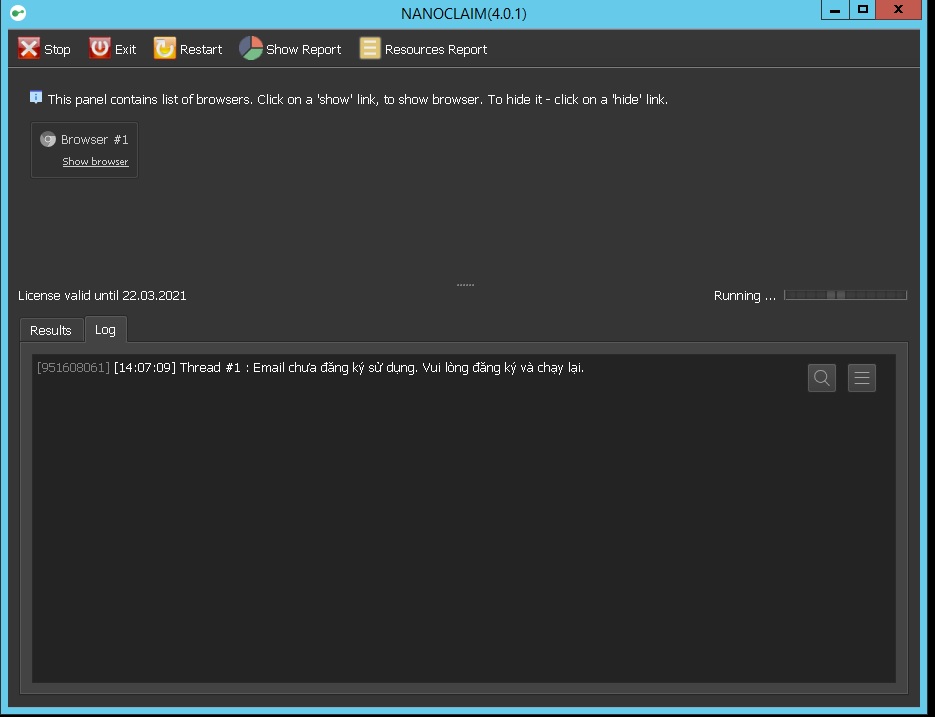The height and width of the screenshot is (717, 935).
Task: Click the Running progress bar
Action: point(846,295)
